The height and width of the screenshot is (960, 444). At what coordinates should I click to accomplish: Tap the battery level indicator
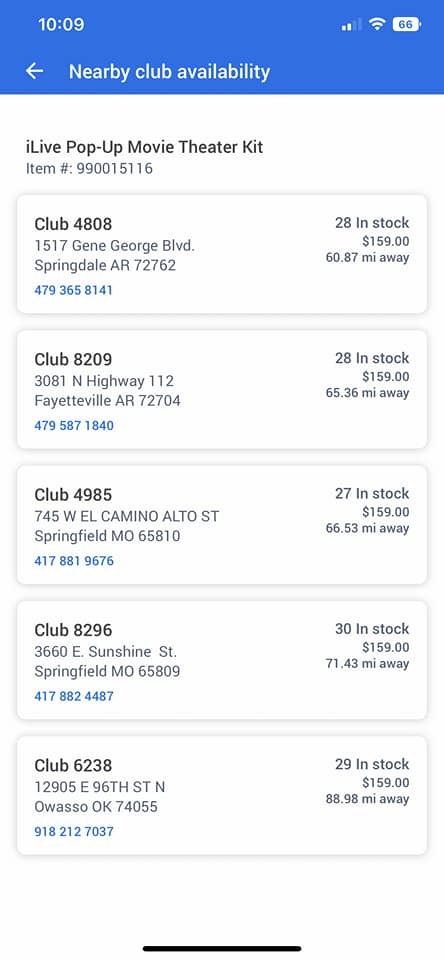tap(407, 24)
